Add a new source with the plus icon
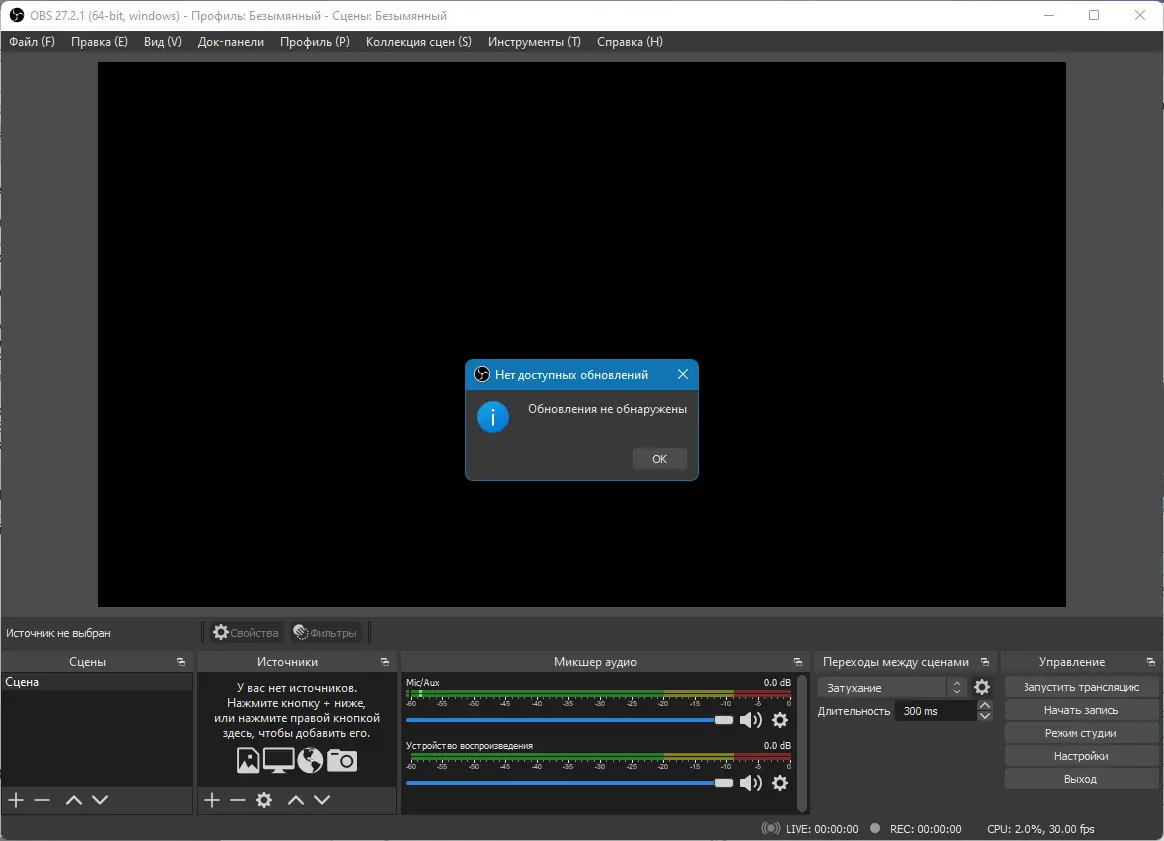Screen dimensions: 1164x841 pos(211,799)
